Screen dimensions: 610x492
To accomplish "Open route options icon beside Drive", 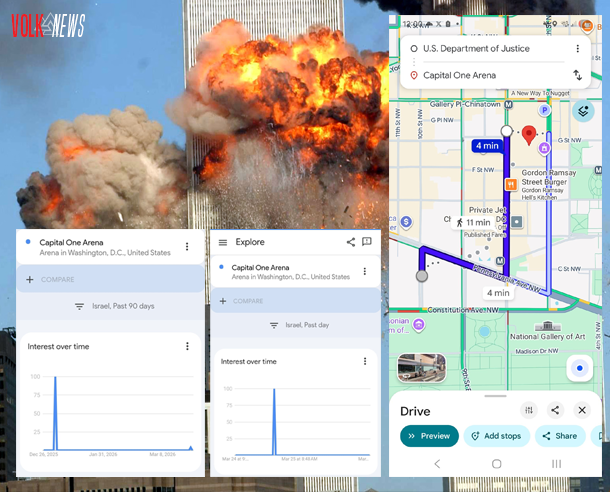I will coord(528,410).
